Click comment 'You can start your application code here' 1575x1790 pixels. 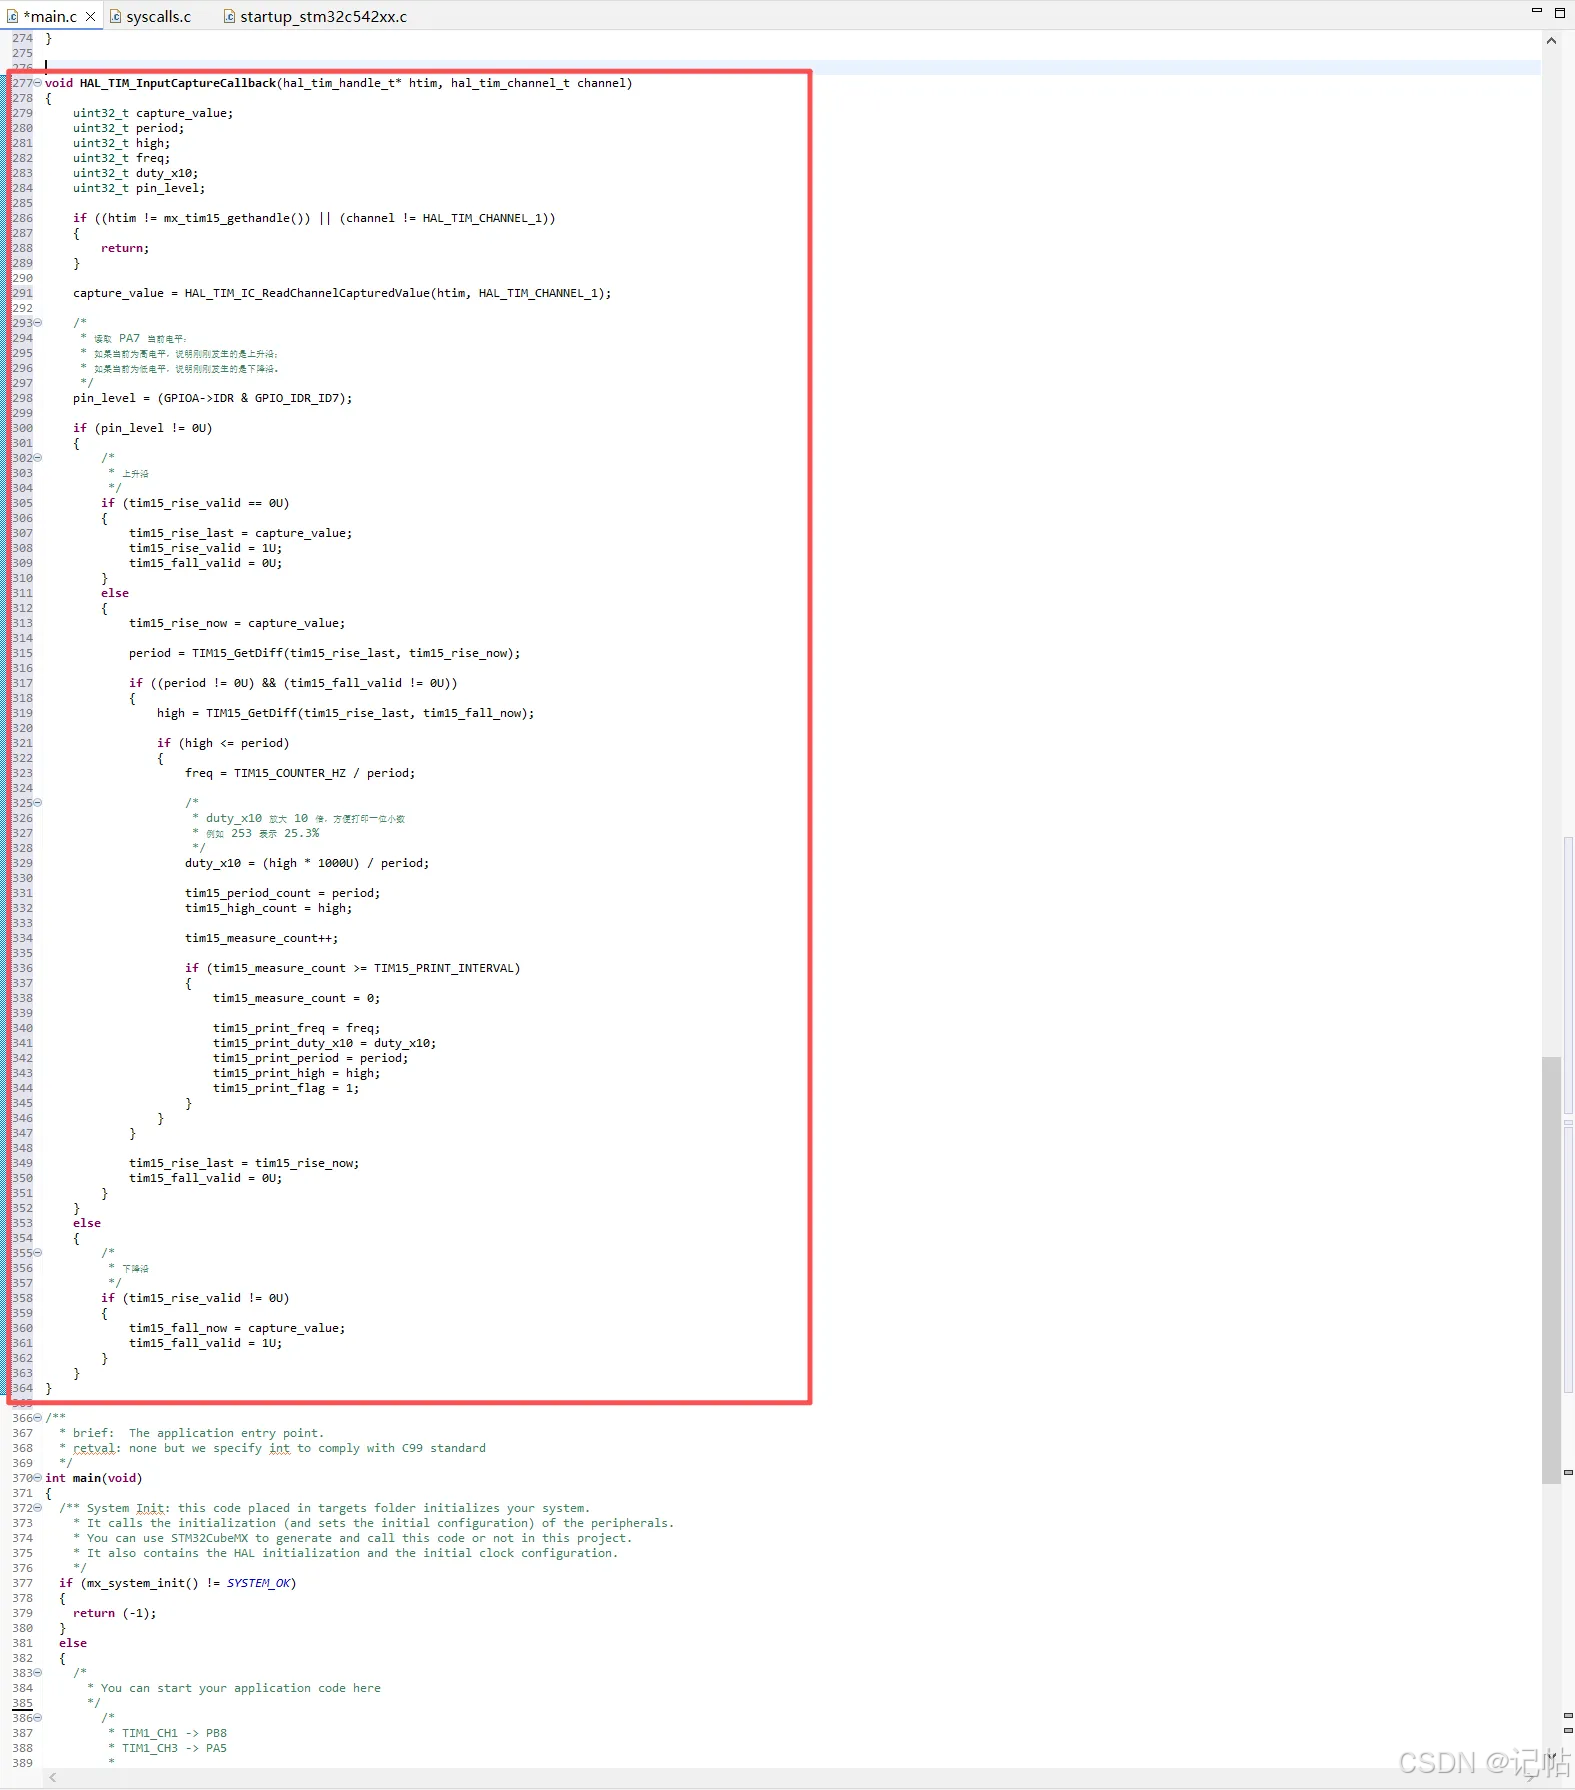(240, 1688)
